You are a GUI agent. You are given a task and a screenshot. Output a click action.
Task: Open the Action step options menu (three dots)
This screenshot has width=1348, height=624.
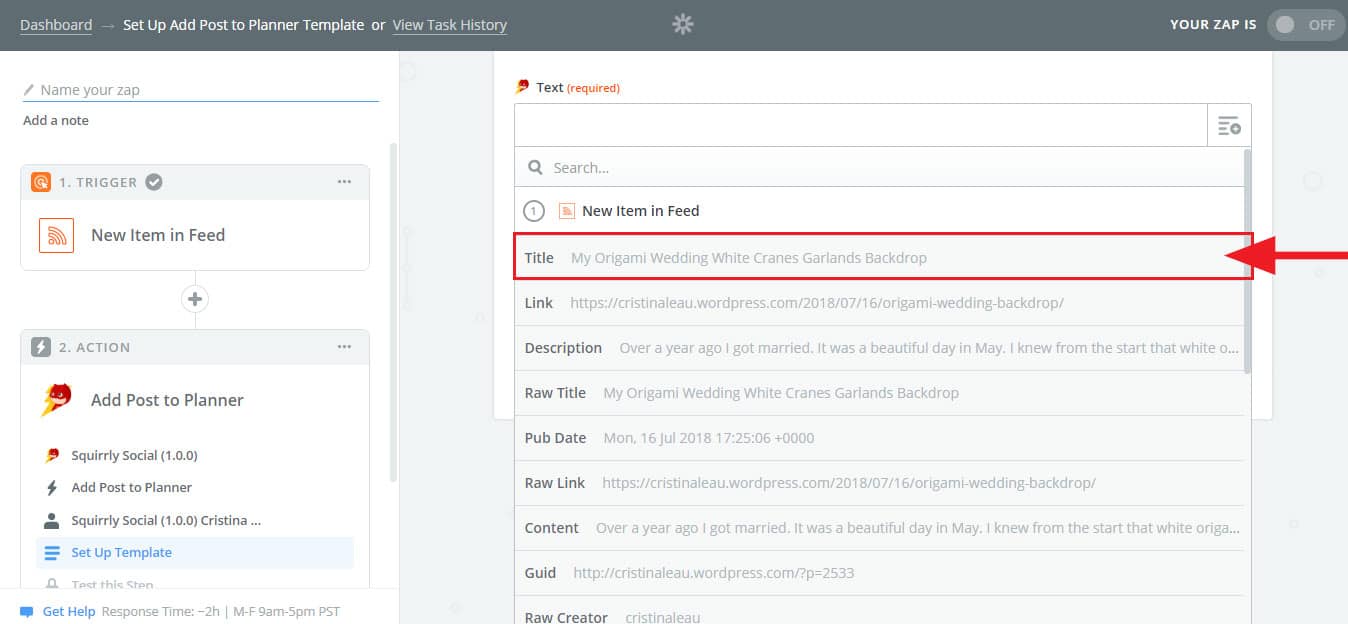pos(344,347)
